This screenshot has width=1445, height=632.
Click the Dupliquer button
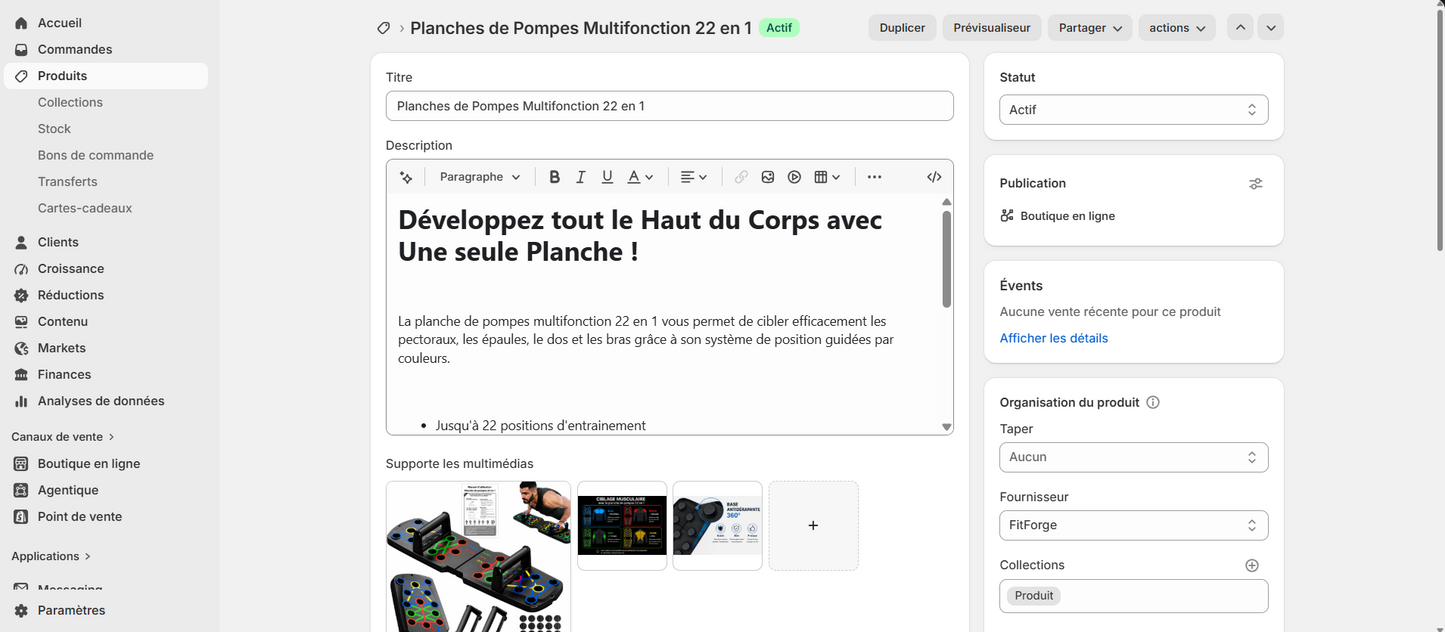pos(903,28)
